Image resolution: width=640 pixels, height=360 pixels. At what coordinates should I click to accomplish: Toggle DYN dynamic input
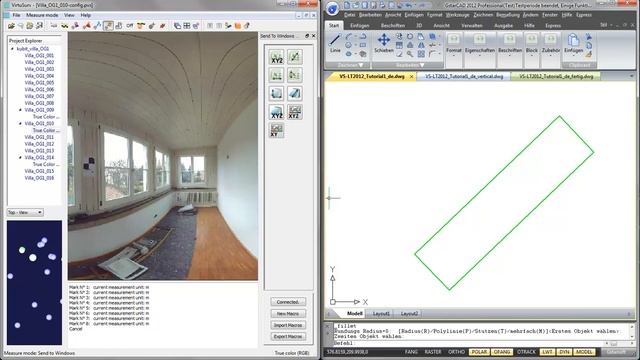pyautogui.click(x=564, y=352)
